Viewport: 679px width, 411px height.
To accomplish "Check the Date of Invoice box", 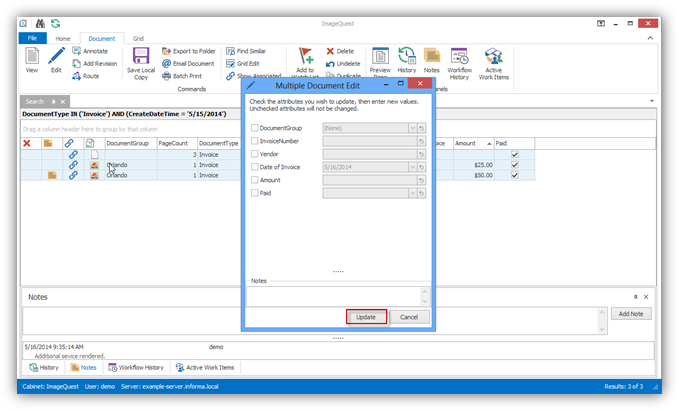I will tap(255, 167).
